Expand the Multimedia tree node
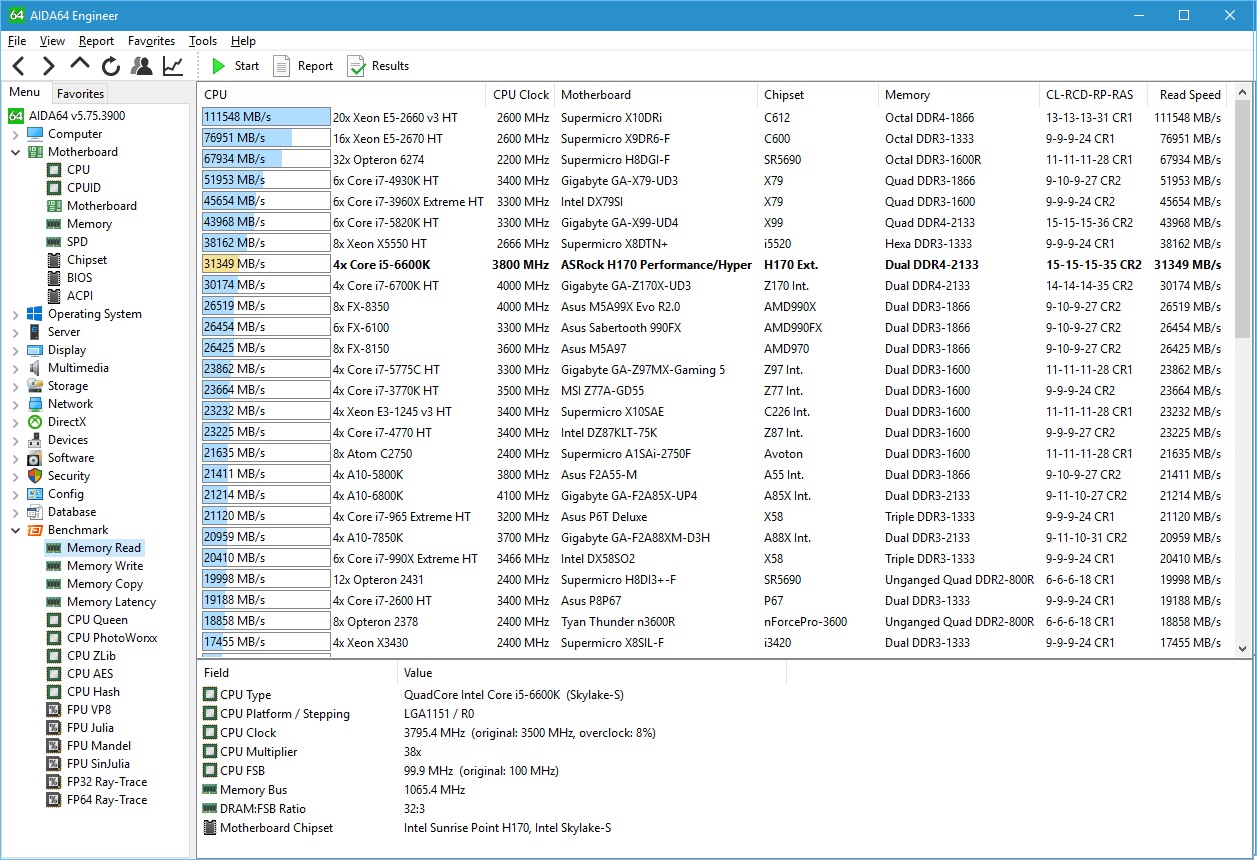1257x860 pixels. 15,368
